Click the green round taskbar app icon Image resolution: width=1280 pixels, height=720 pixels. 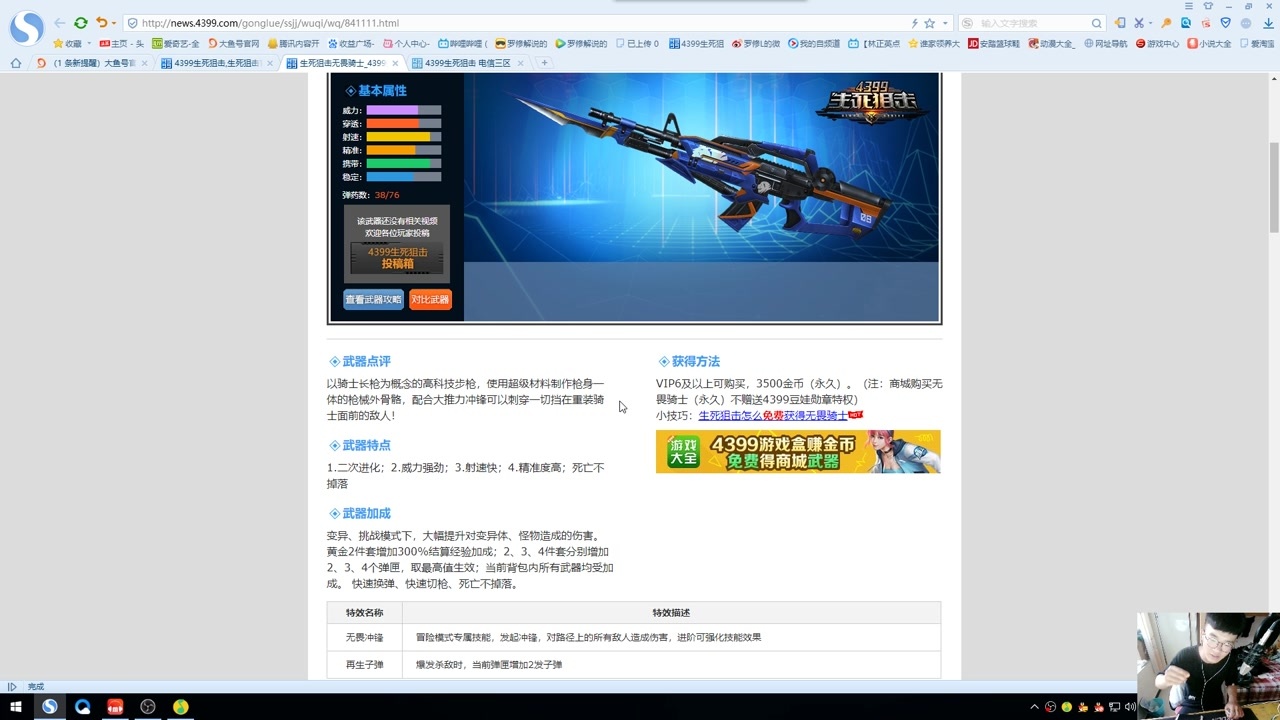(181, 707)
